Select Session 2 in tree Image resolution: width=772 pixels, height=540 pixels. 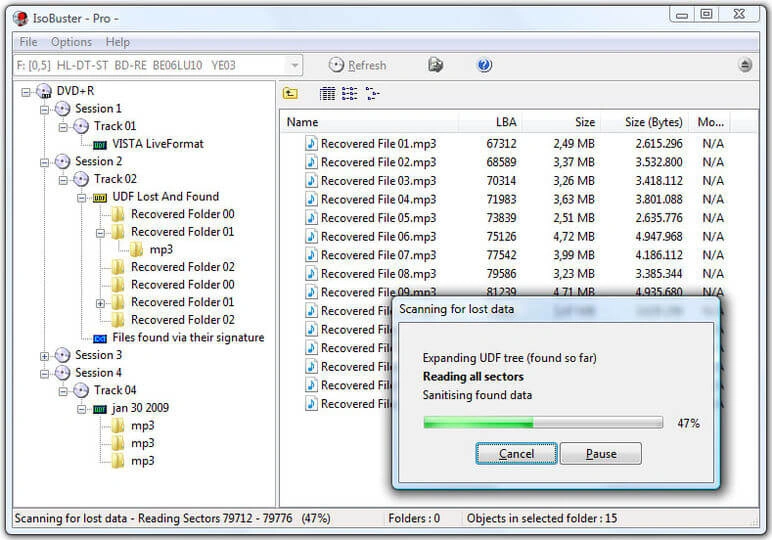pos(98,161)
